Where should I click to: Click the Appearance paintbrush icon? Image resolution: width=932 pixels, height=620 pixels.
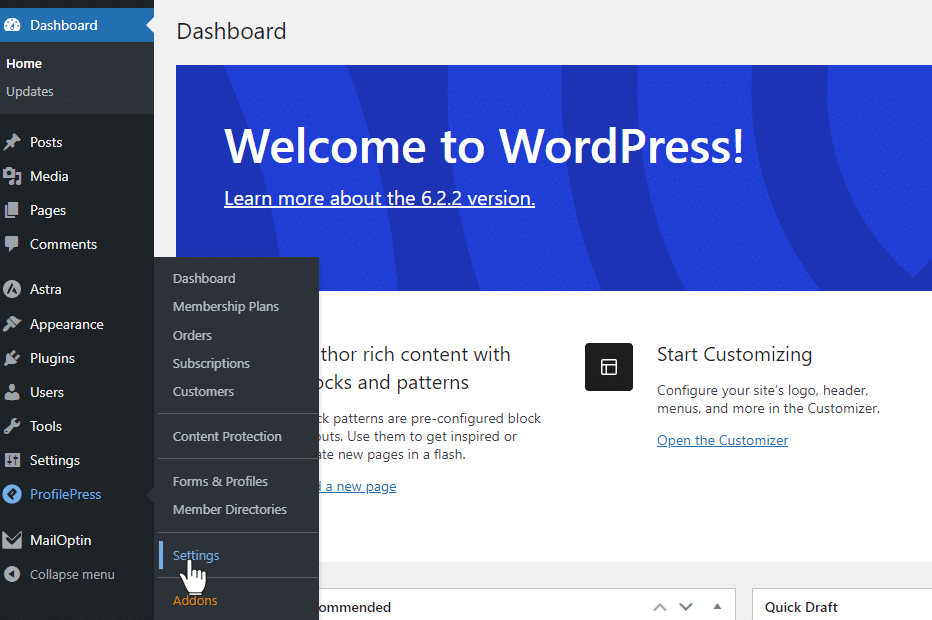[12, 324]
